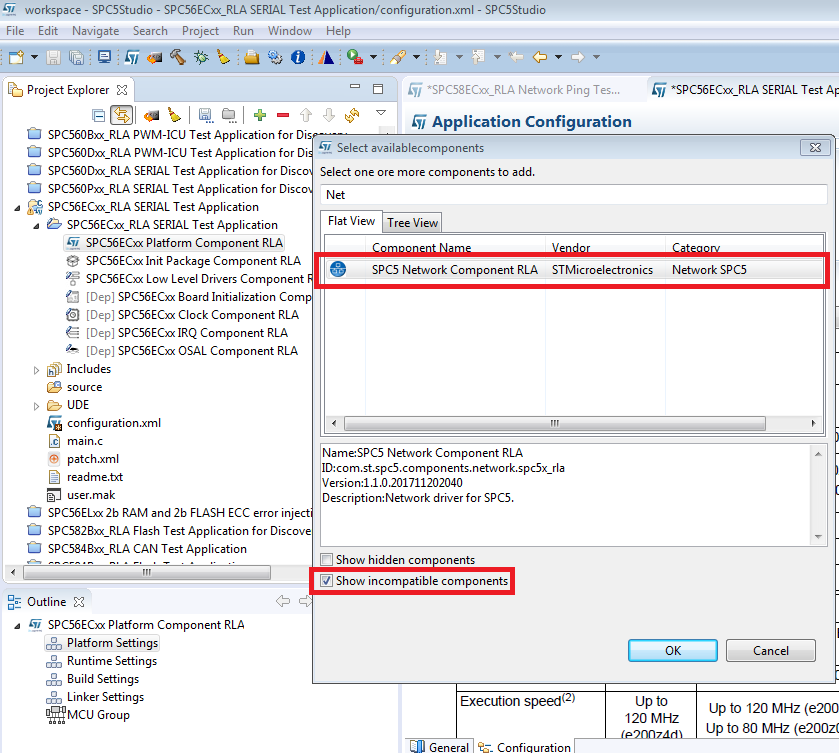
Task: Click the Project Explorer horizontal scrollbar
Action: pos(147,572)
